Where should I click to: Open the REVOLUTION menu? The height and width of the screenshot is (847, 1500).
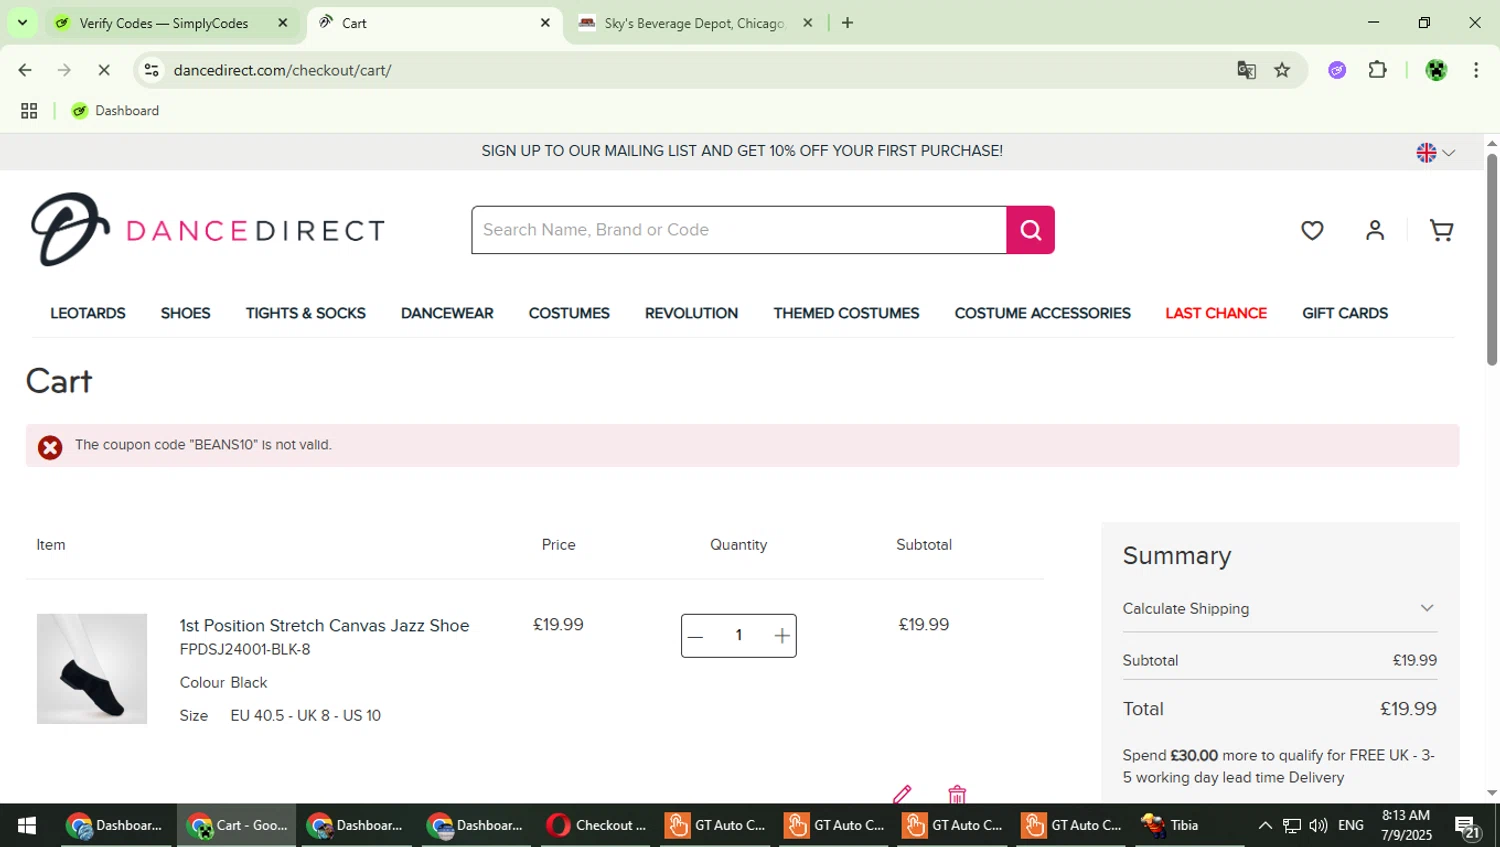click(691, 313)
